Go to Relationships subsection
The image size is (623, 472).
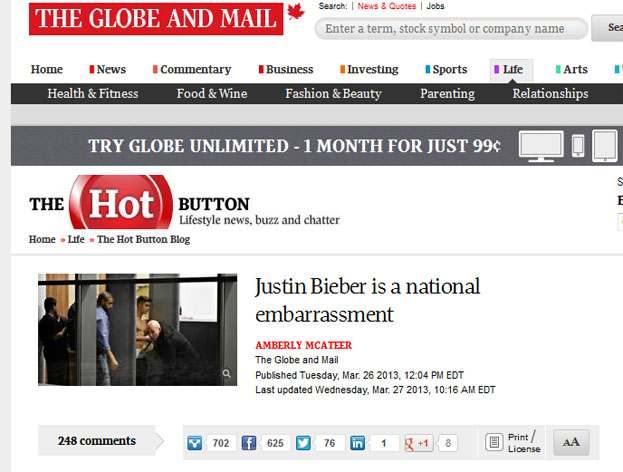550,94
